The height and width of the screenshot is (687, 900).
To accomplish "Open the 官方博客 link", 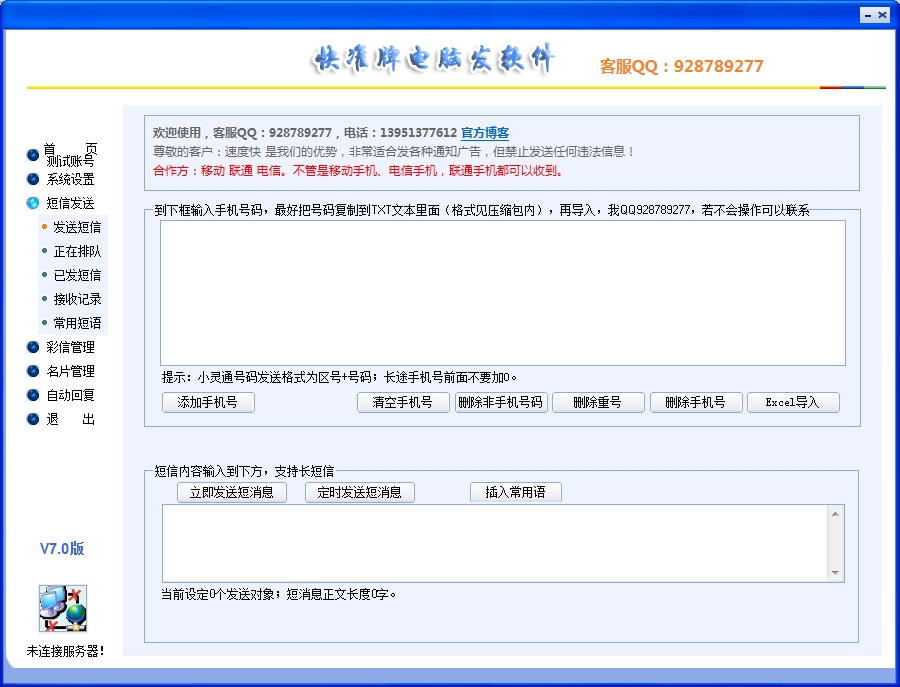I will coord(484,132).
